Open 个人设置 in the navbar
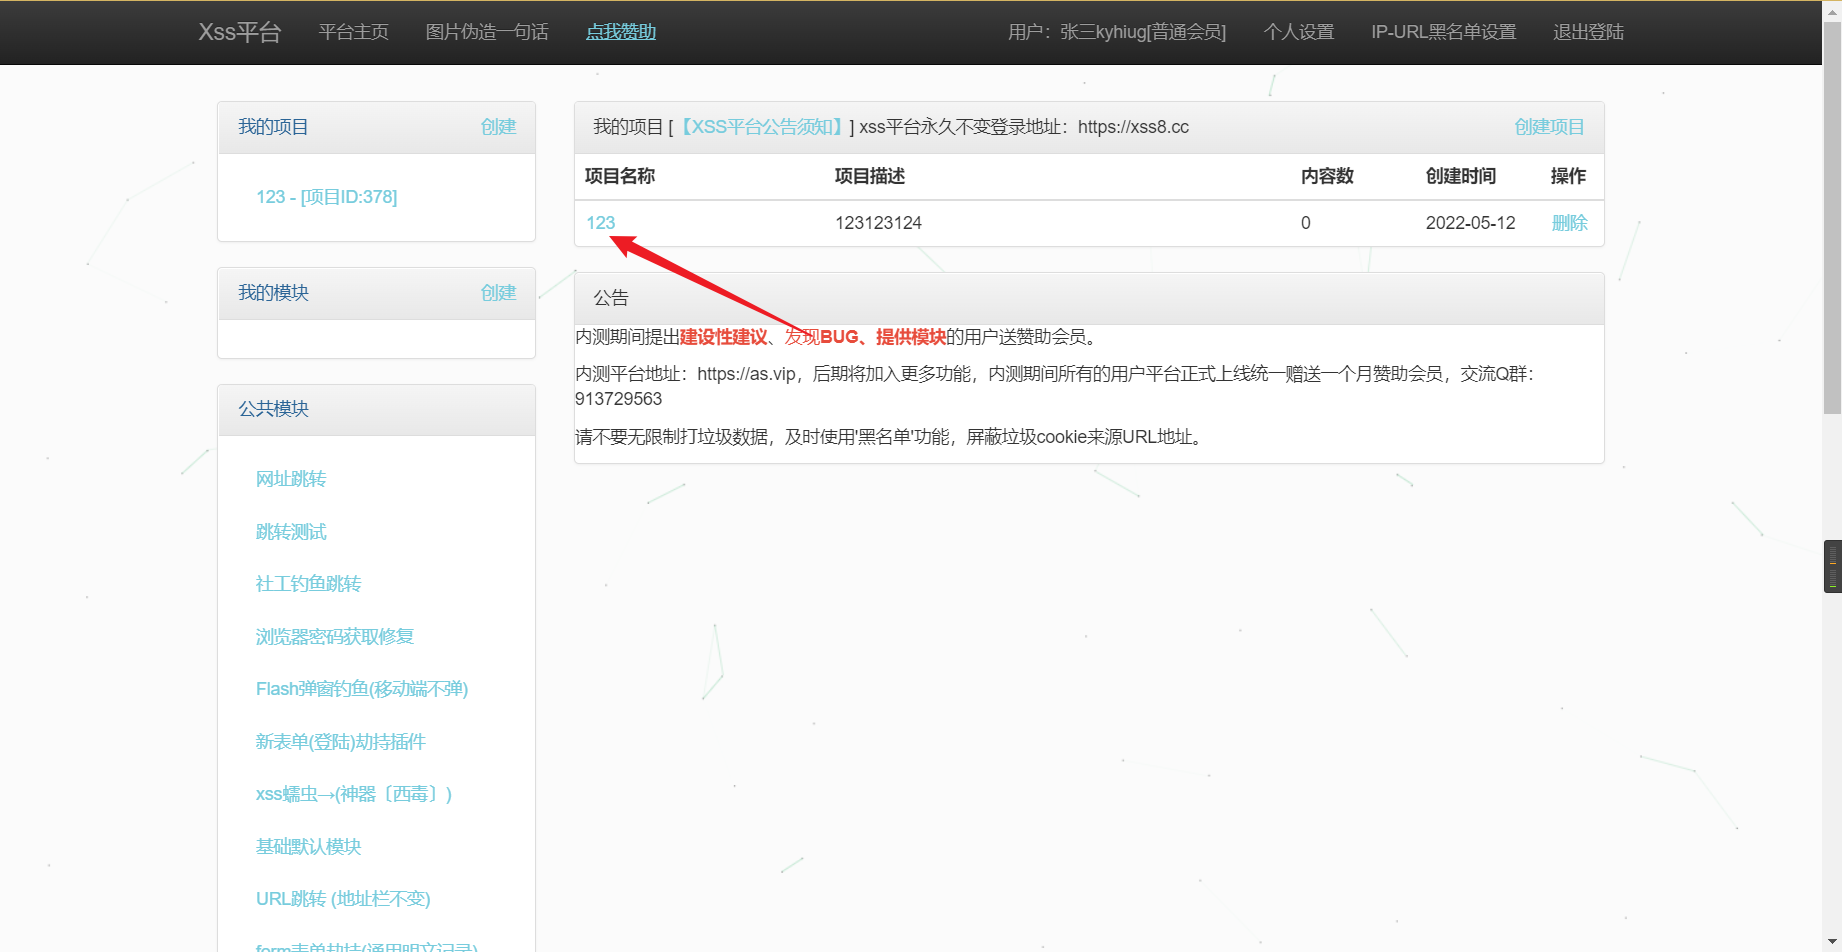This screenshot has width=1842, height=952. [1299, 32]
